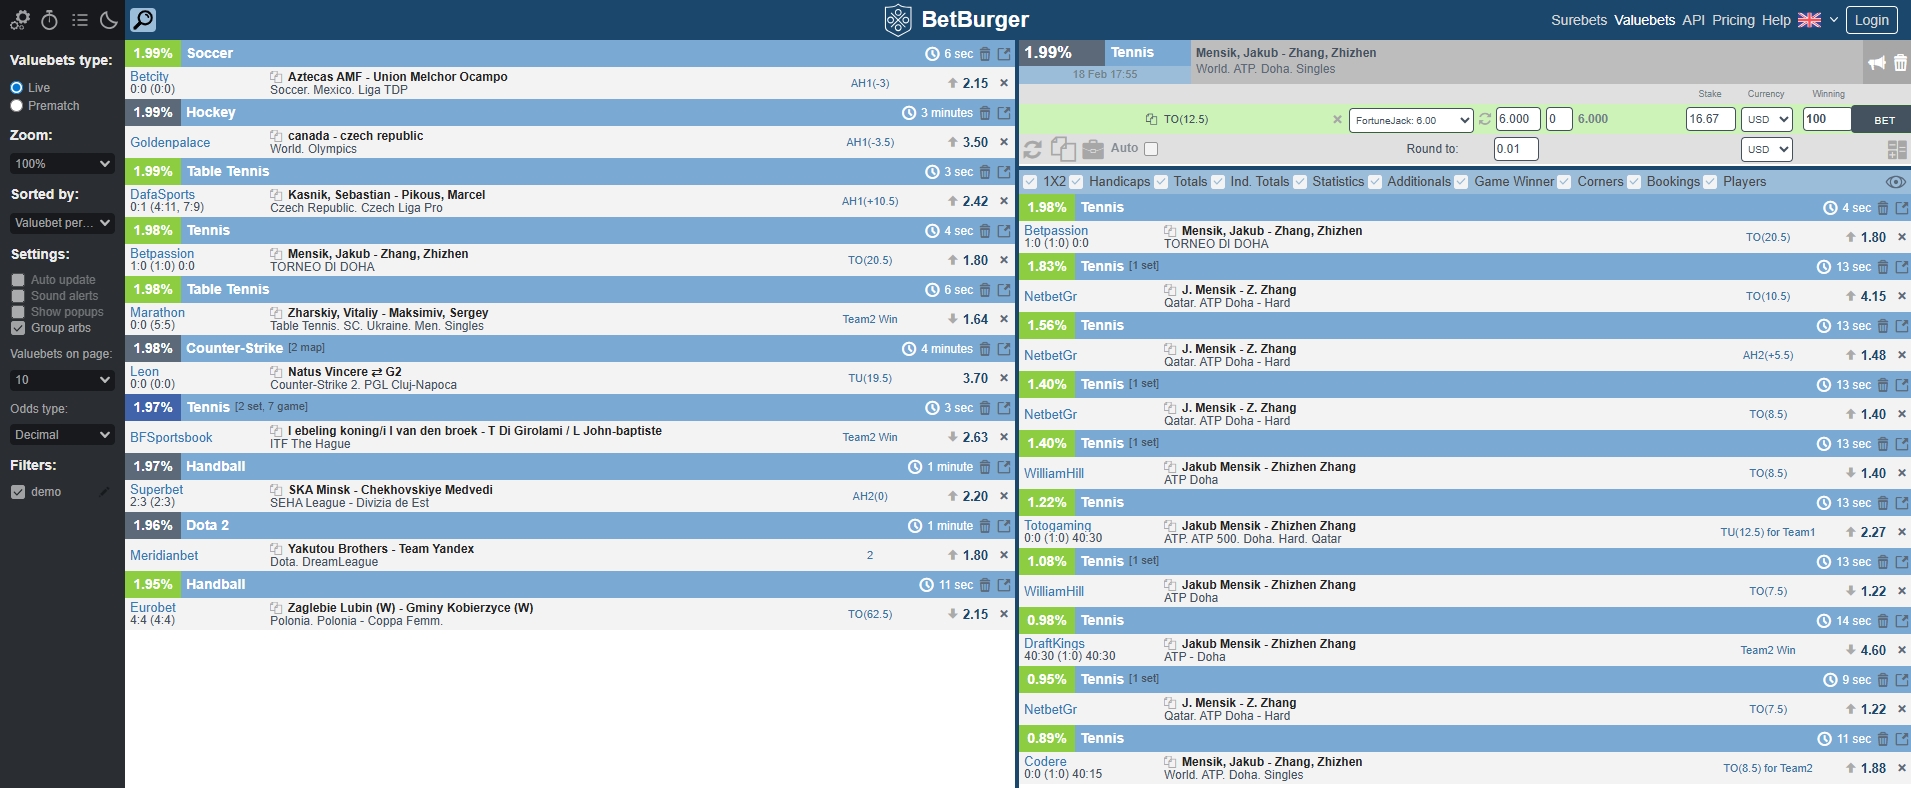Click the copy icon in calculator toolbar

pyautogui.click(x=1063, y=149)
